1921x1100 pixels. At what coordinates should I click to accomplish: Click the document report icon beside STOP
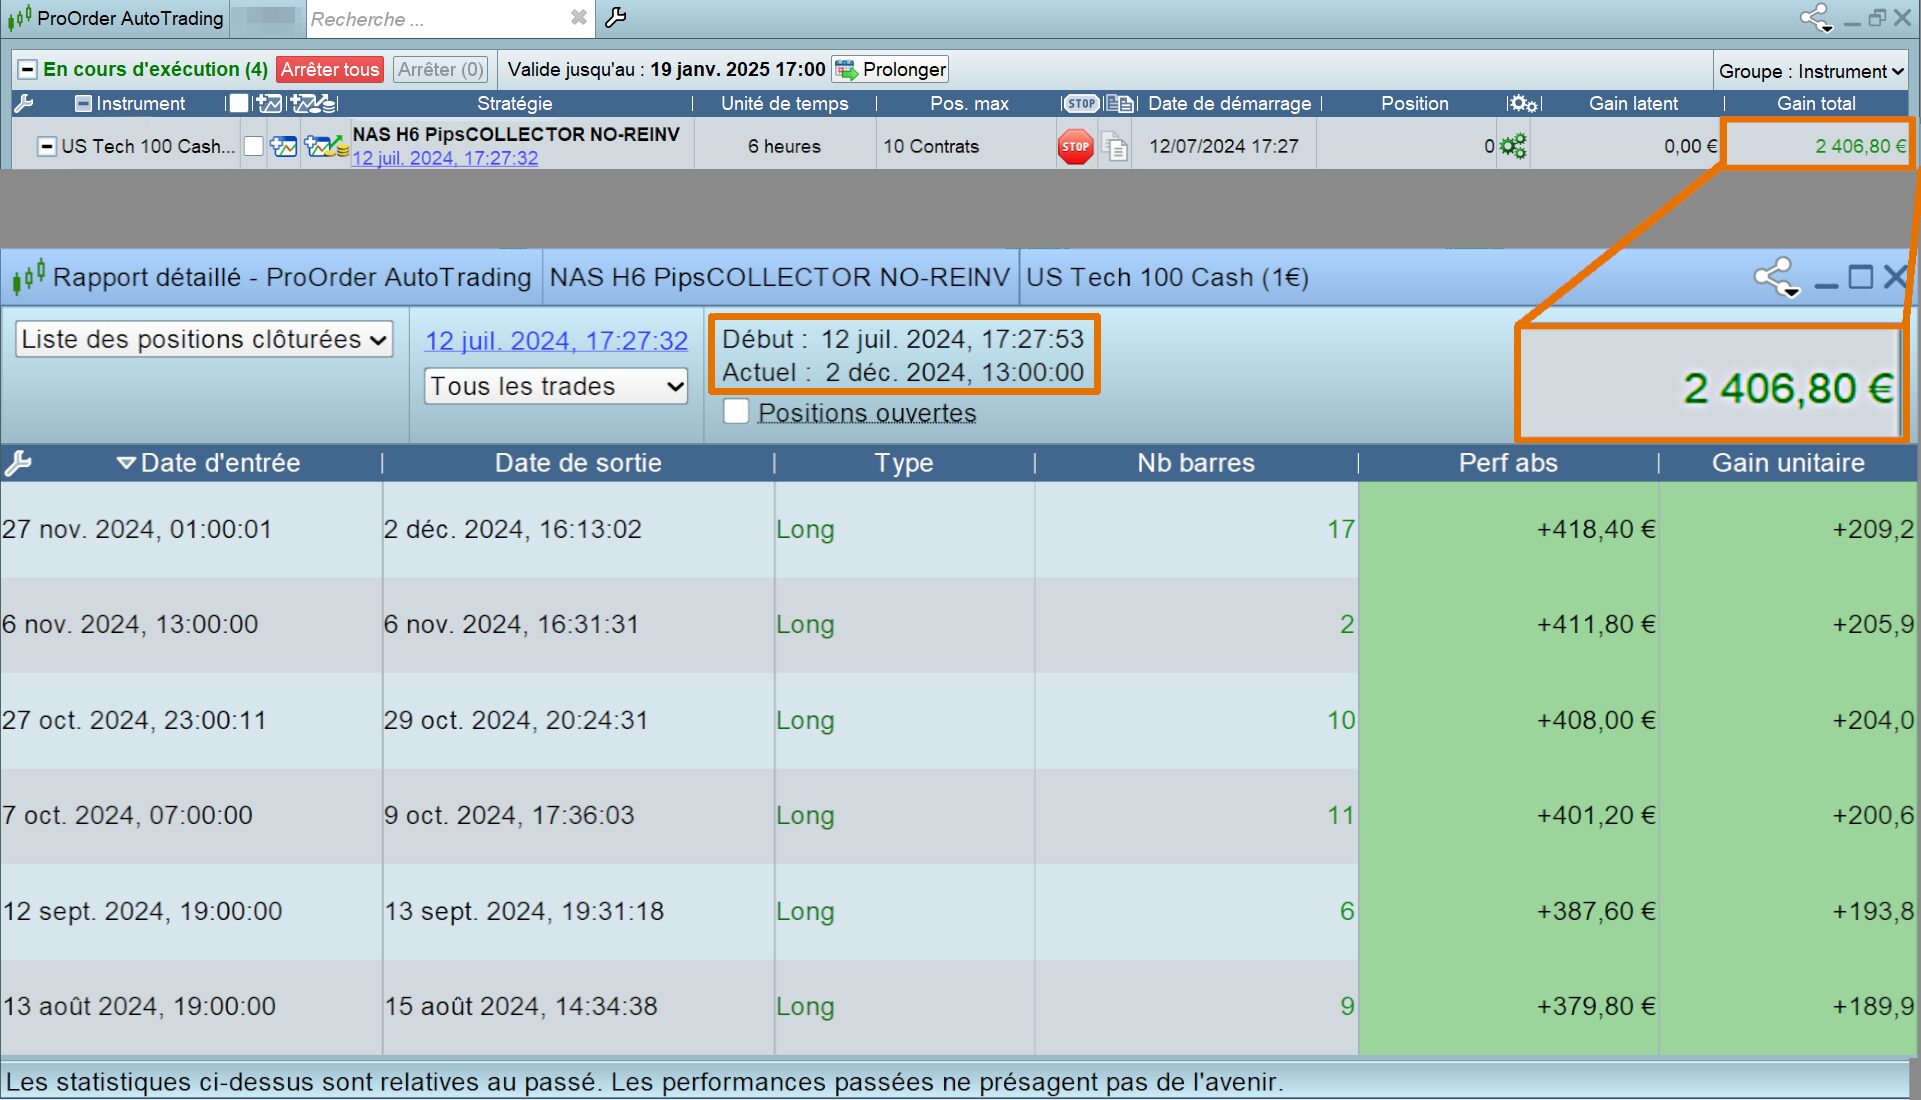tap(1115, 147)
